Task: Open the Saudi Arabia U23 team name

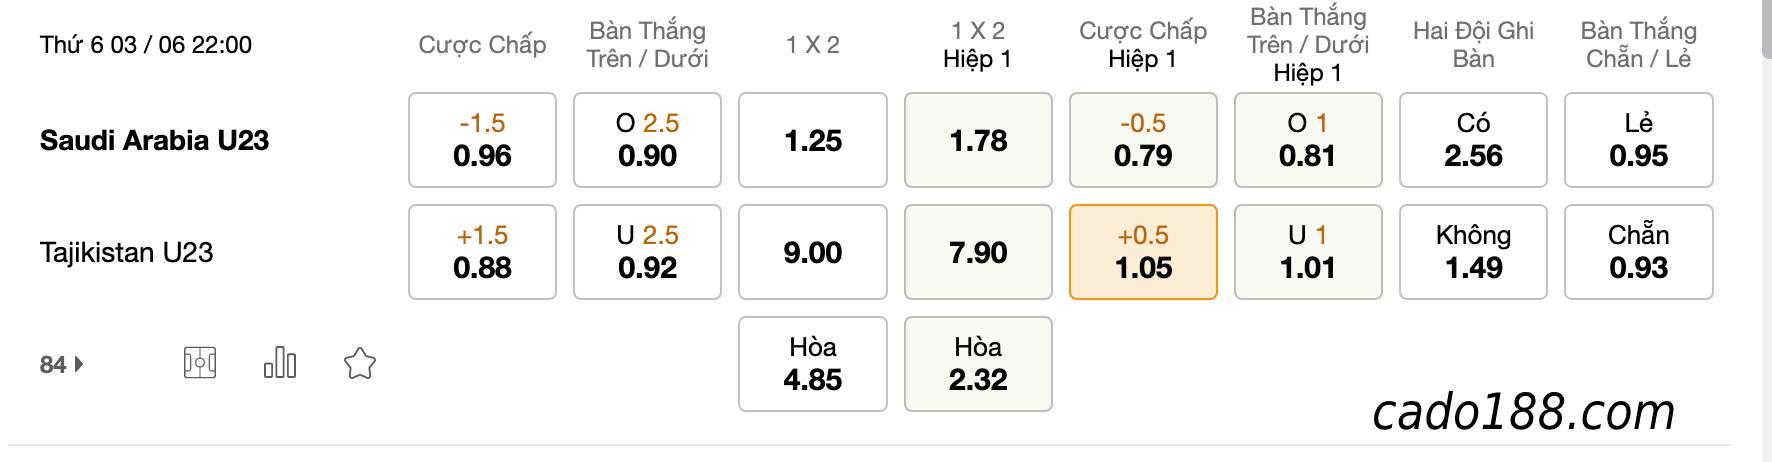Action: pos(155,140)
